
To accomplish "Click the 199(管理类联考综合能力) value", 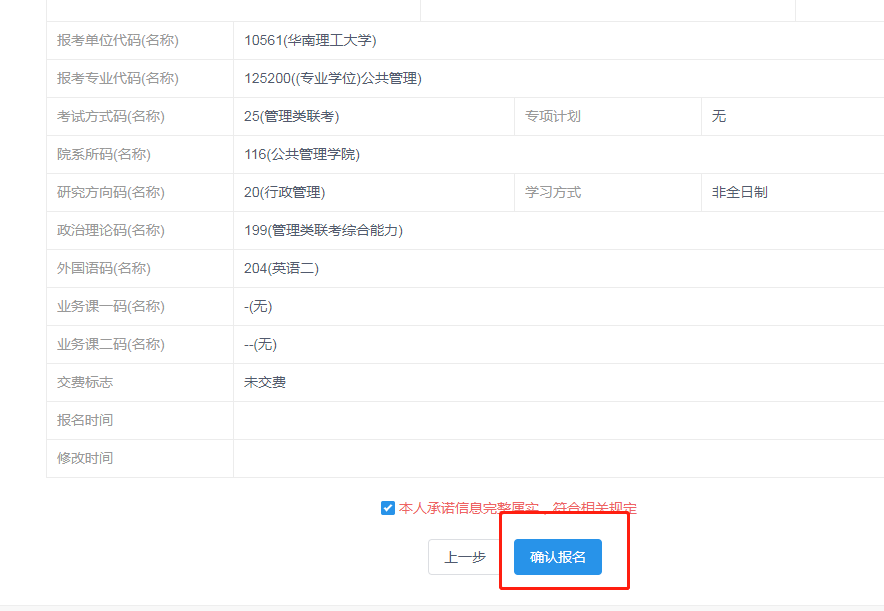I will click(323, 231).
